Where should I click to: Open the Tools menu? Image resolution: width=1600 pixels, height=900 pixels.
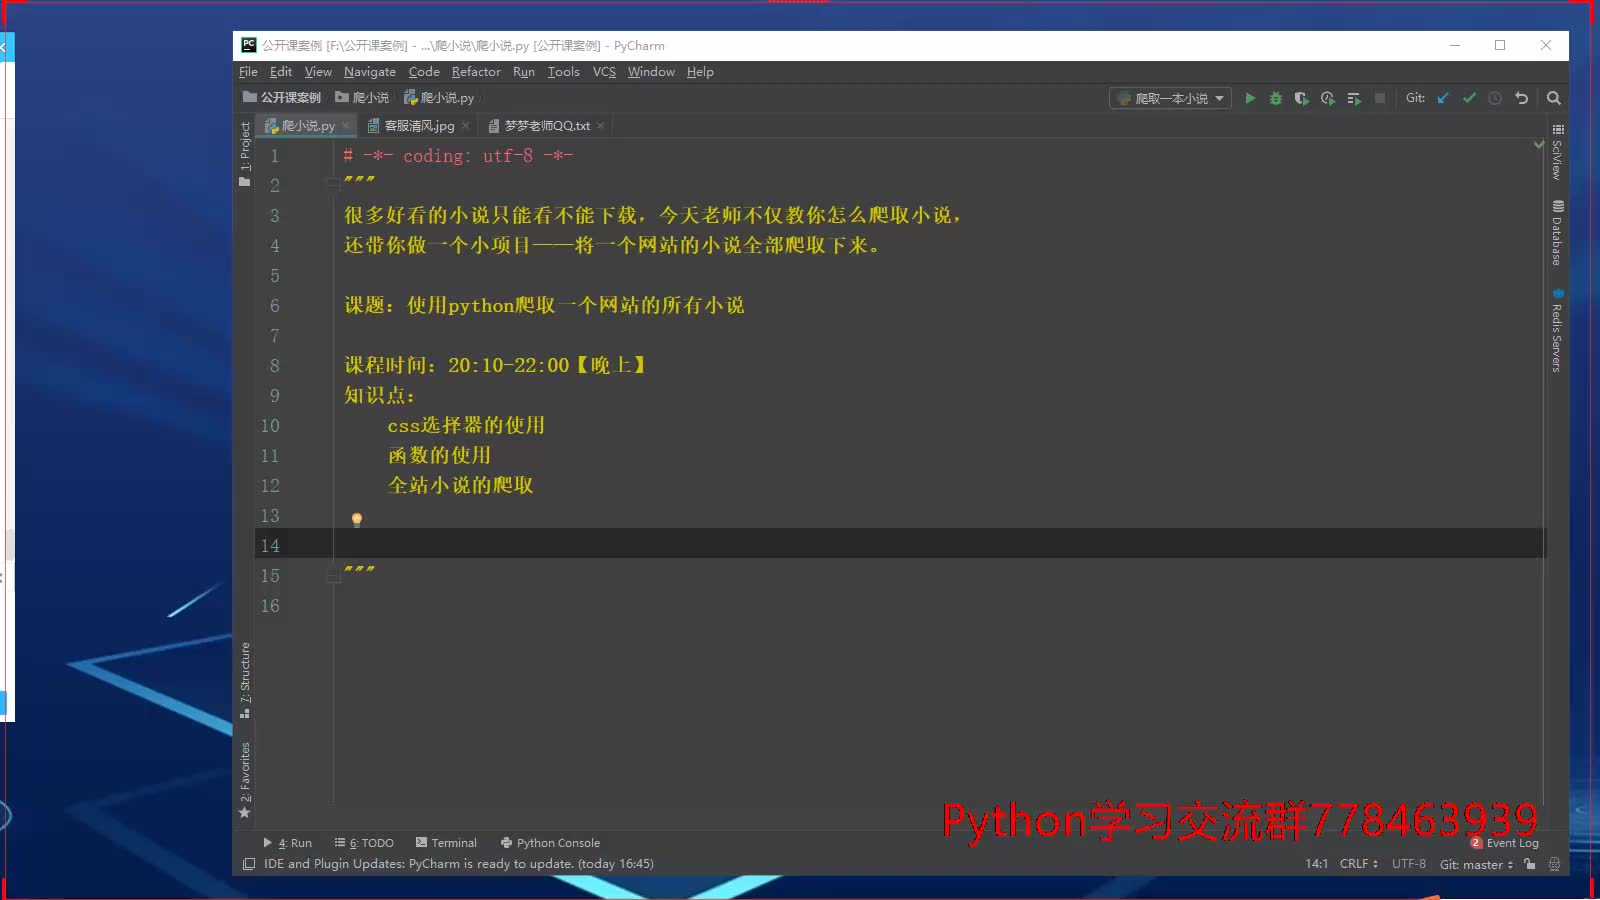tap(563, 72)
